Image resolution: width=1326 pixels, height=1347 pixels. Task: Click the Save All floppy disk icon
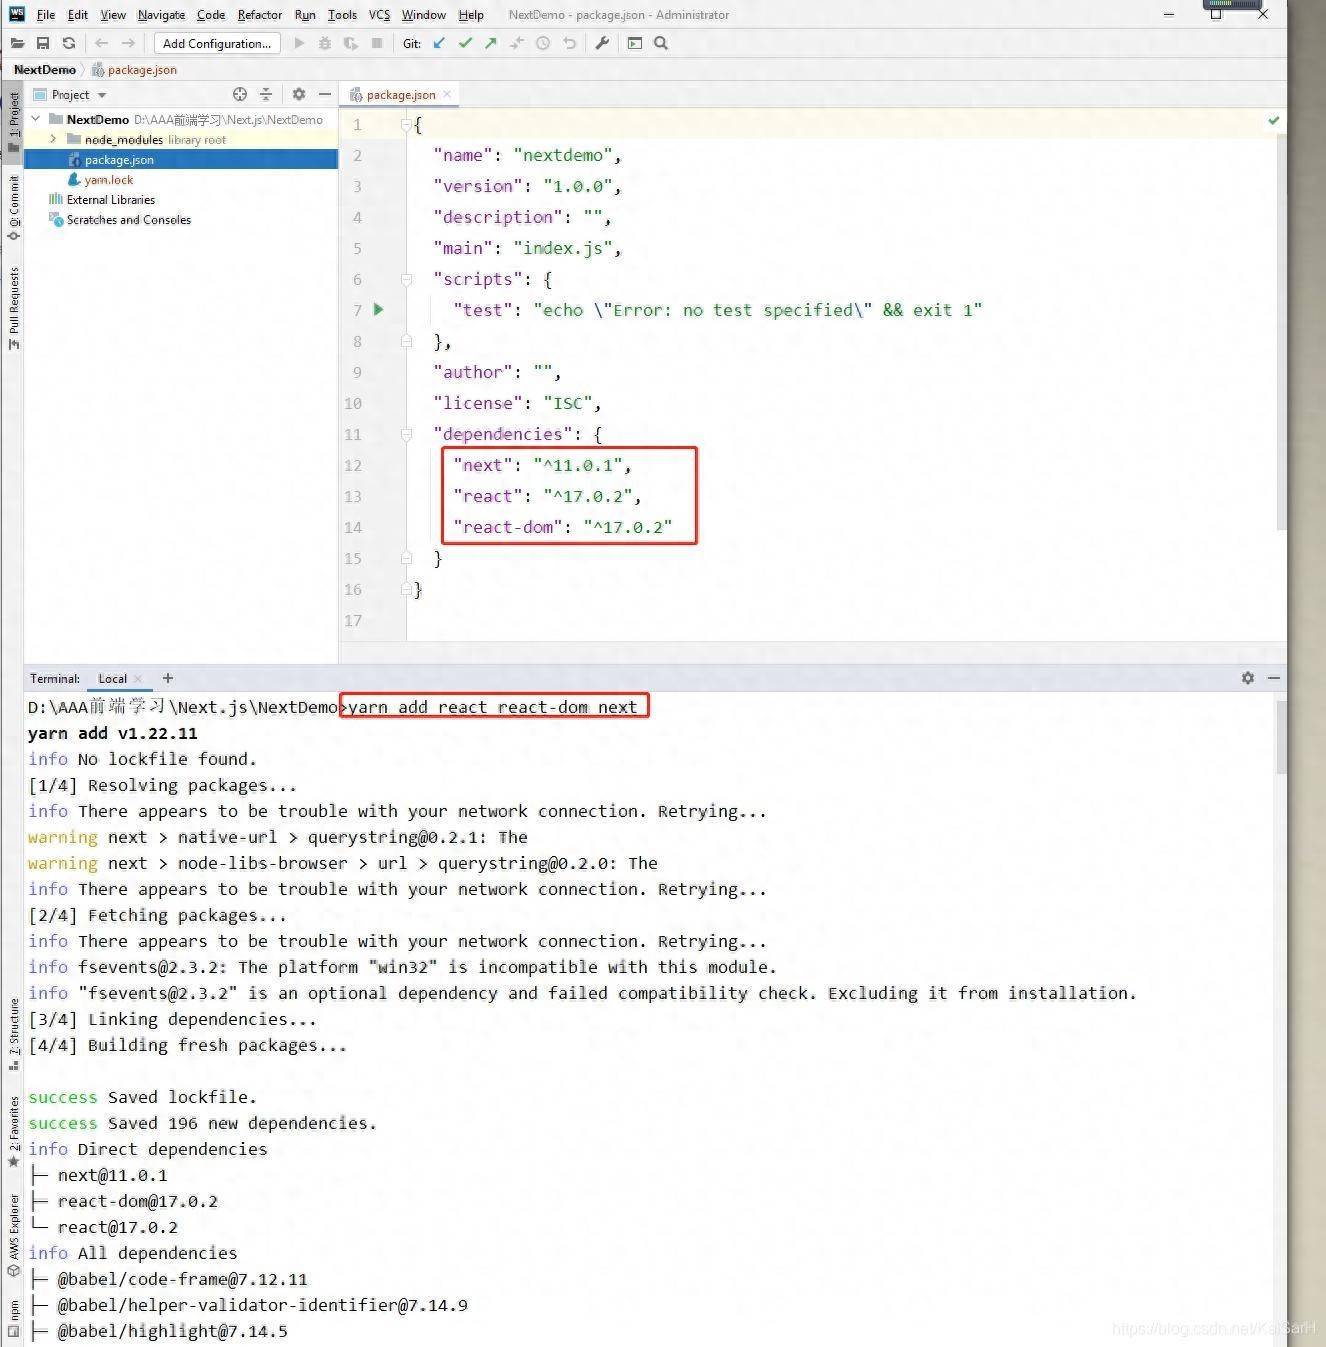[43, 43]
